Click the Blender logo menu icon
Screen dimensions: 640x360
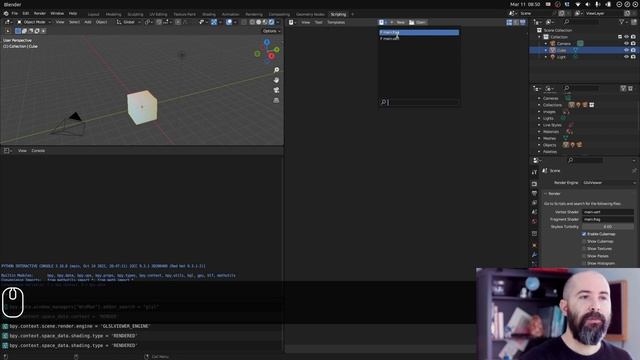click(6, 13)
